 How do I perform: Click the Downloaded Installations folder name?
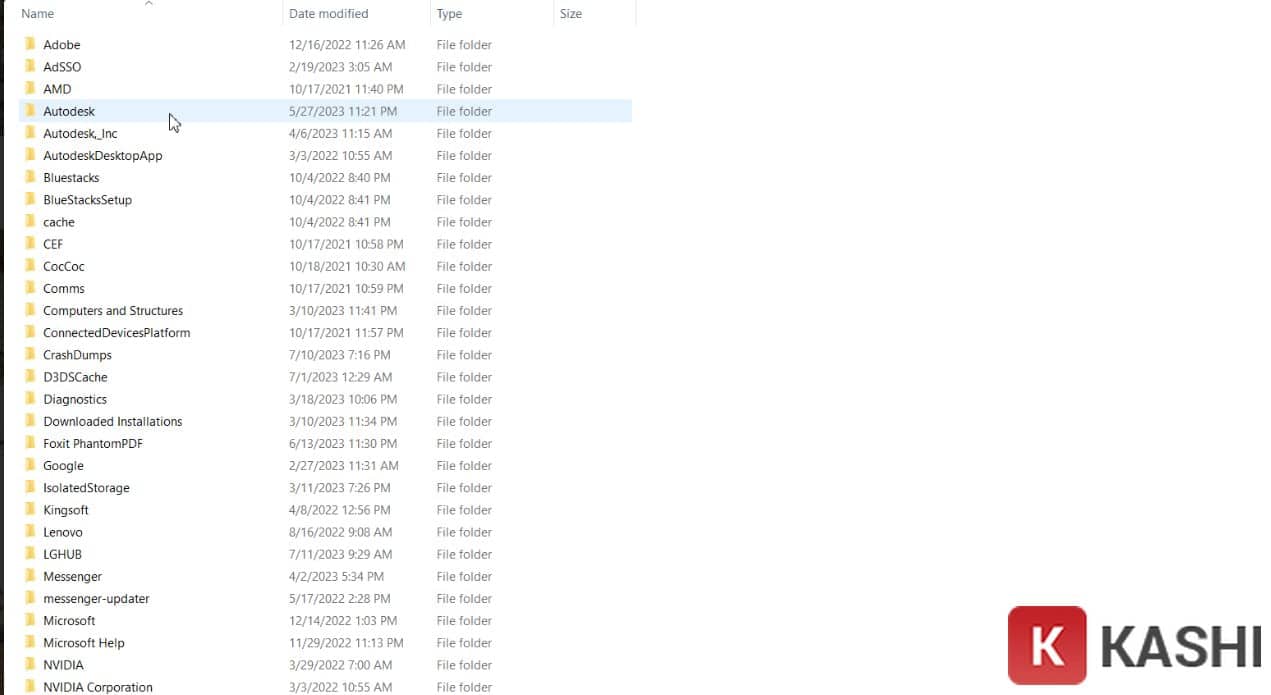pos(112,422)
